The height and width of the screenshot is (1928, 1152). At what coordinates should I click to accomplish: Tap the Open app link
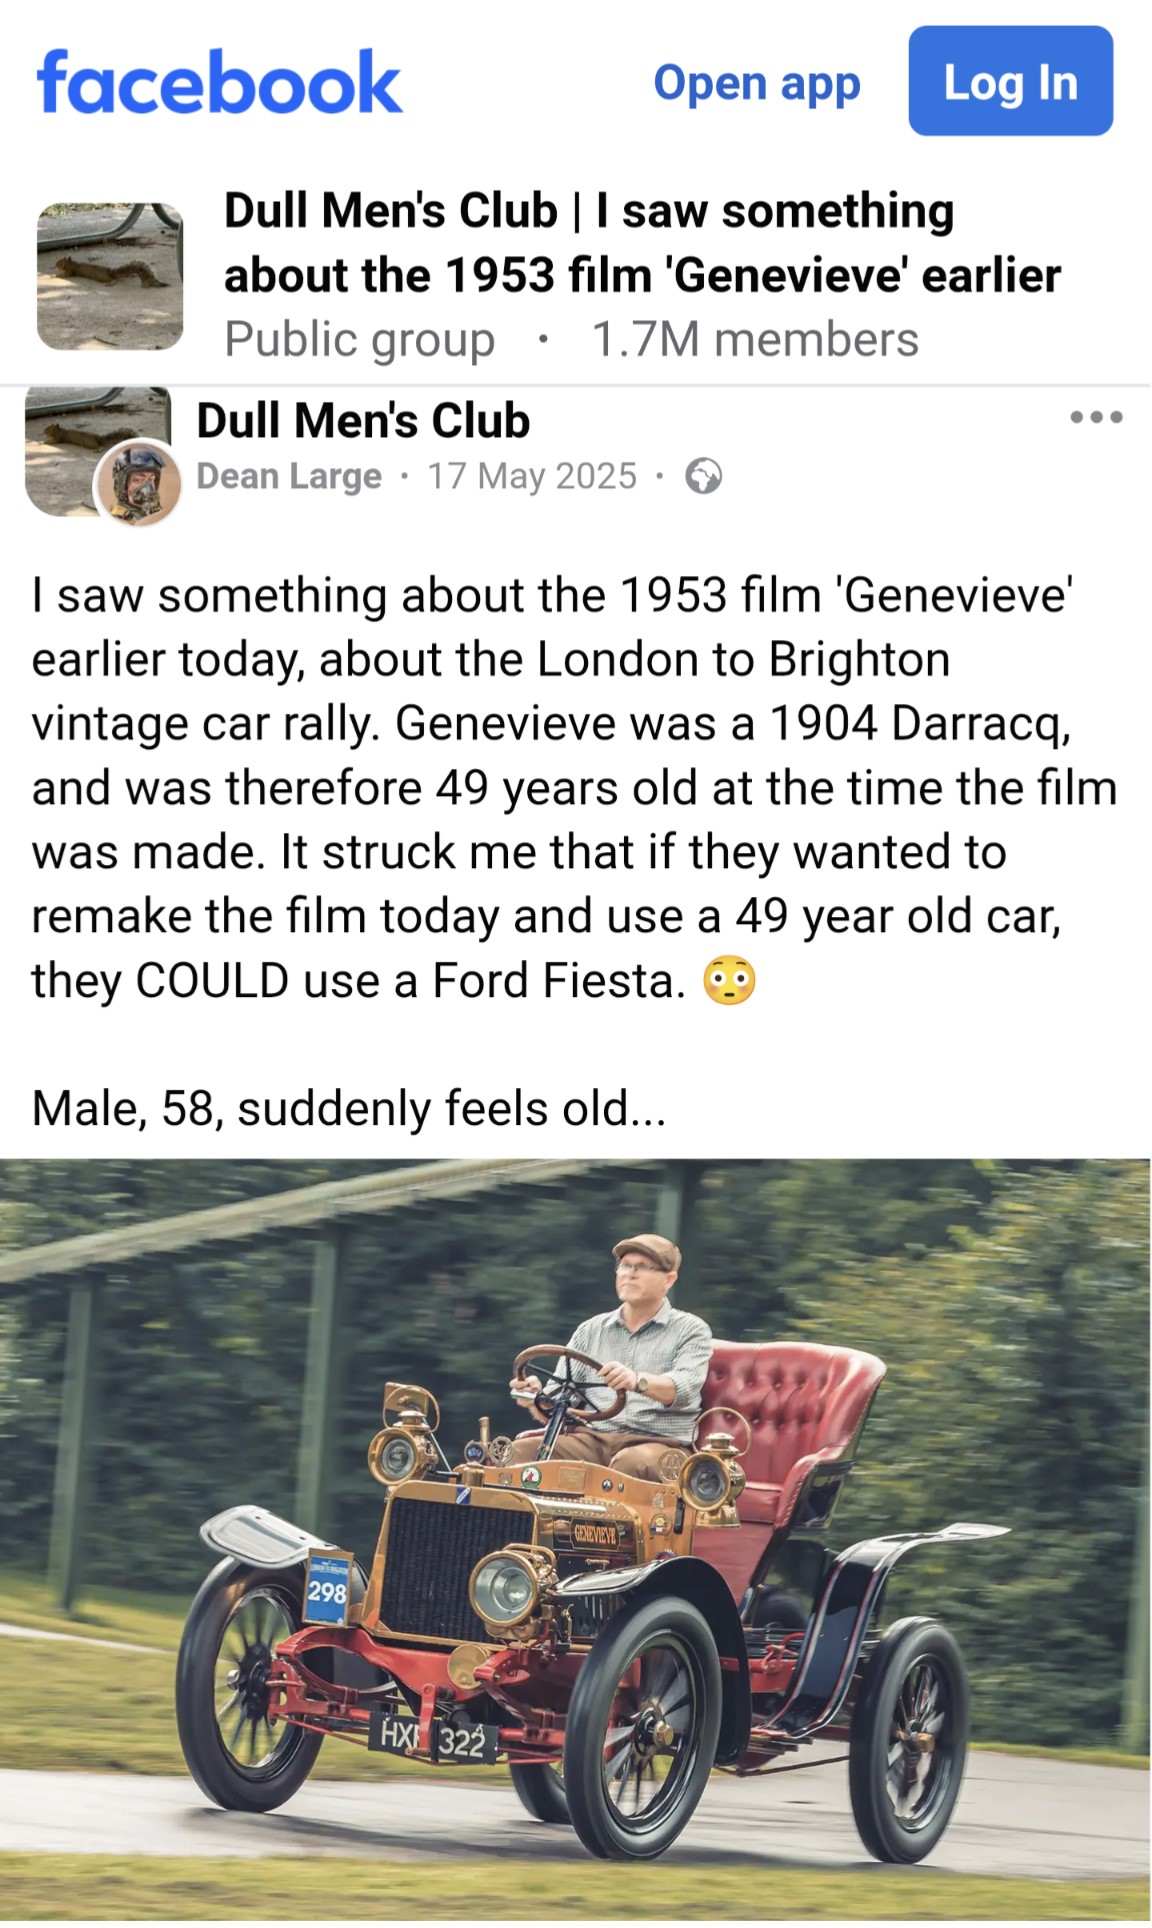click(x=756, y=83)
